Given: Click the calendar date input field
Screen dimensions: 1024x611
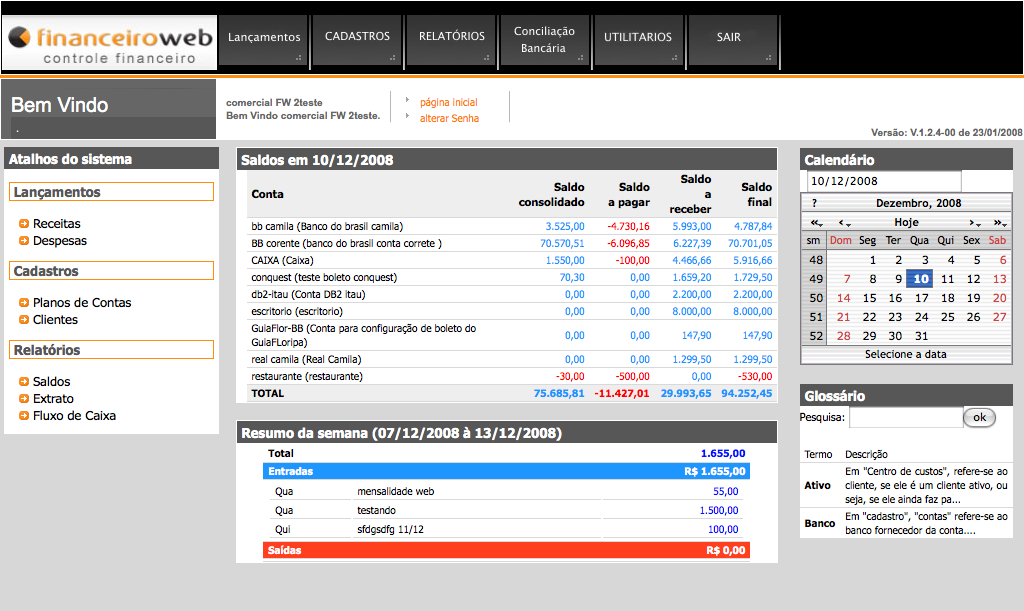Looking at the screenshot, I should 884,181.
